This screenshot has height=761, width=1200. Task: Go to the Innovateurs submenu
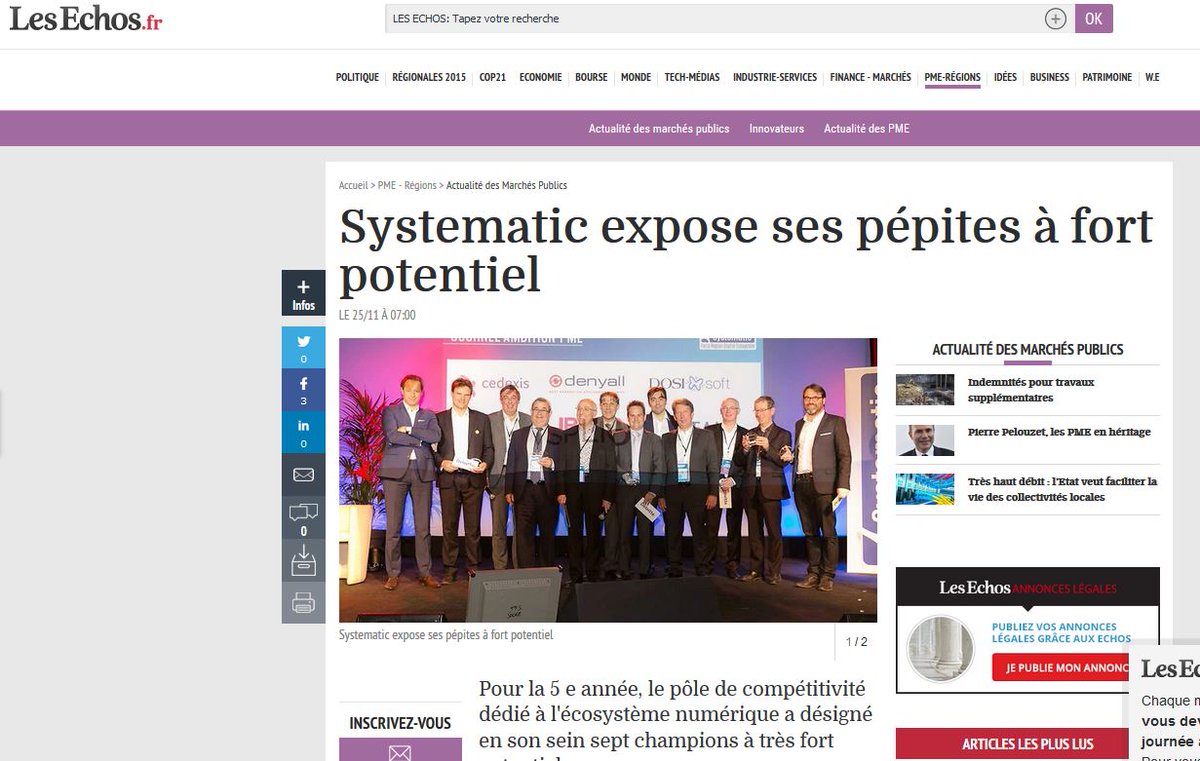(x=777, y=129)
